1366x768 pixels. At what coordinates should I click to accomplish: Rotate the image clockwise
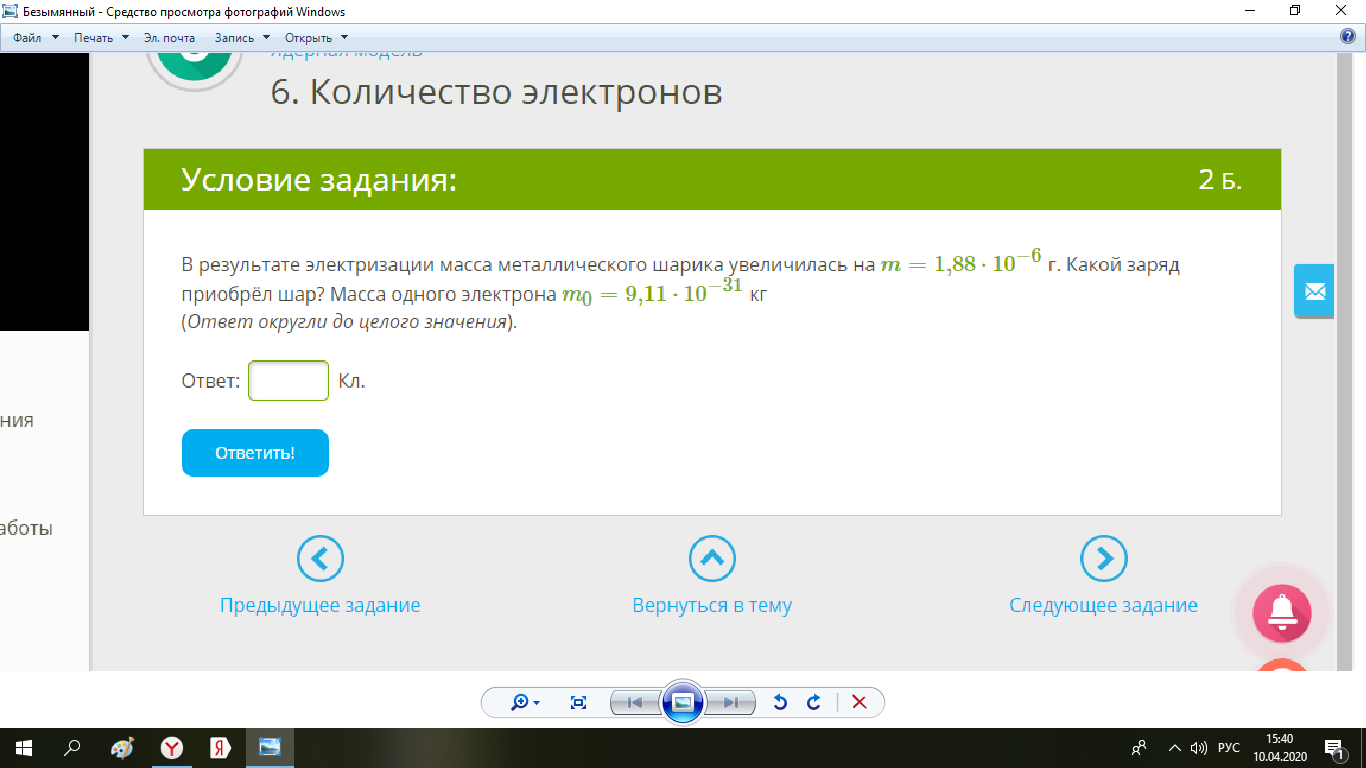click(813, 703)
